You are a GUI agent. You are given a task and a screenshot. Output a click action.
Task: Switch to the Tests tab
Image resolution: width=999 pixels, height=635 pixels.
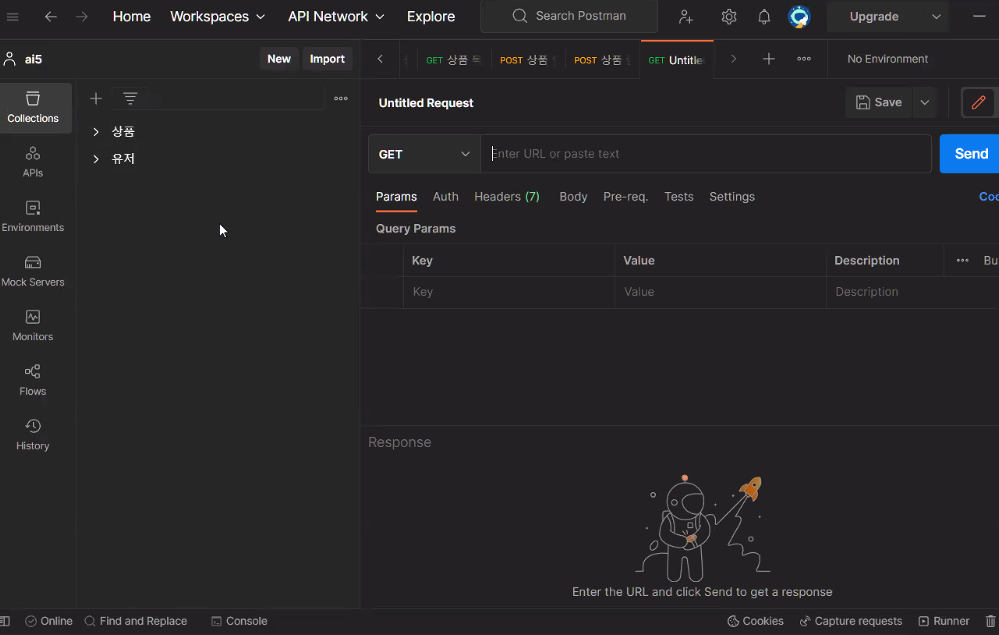tap(679, 197)
